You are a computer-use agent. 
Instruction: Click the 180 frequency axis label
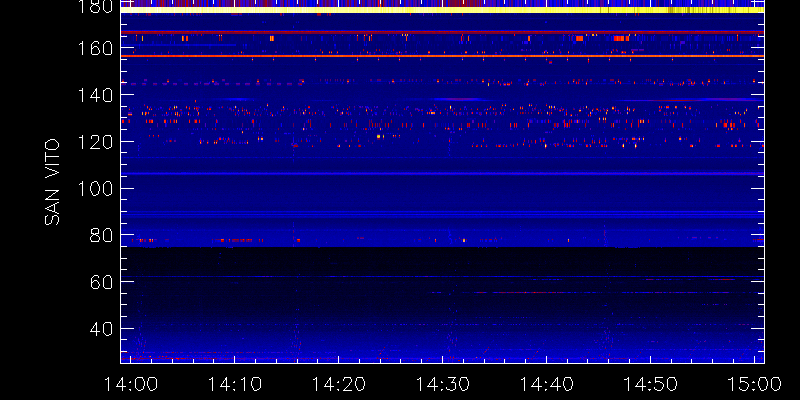pyautogui.click(x=95, y=7)
